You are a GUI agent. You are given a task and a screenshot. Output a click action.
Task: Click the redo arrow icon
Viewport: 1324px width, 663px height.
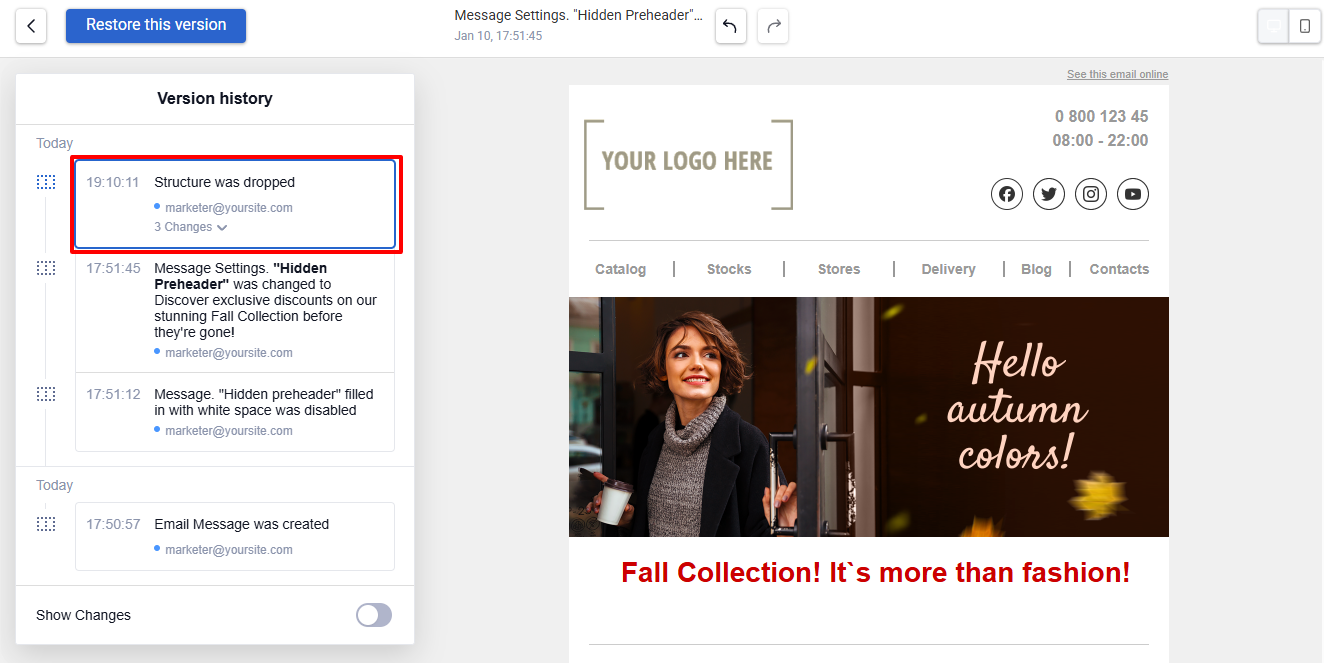773,27
